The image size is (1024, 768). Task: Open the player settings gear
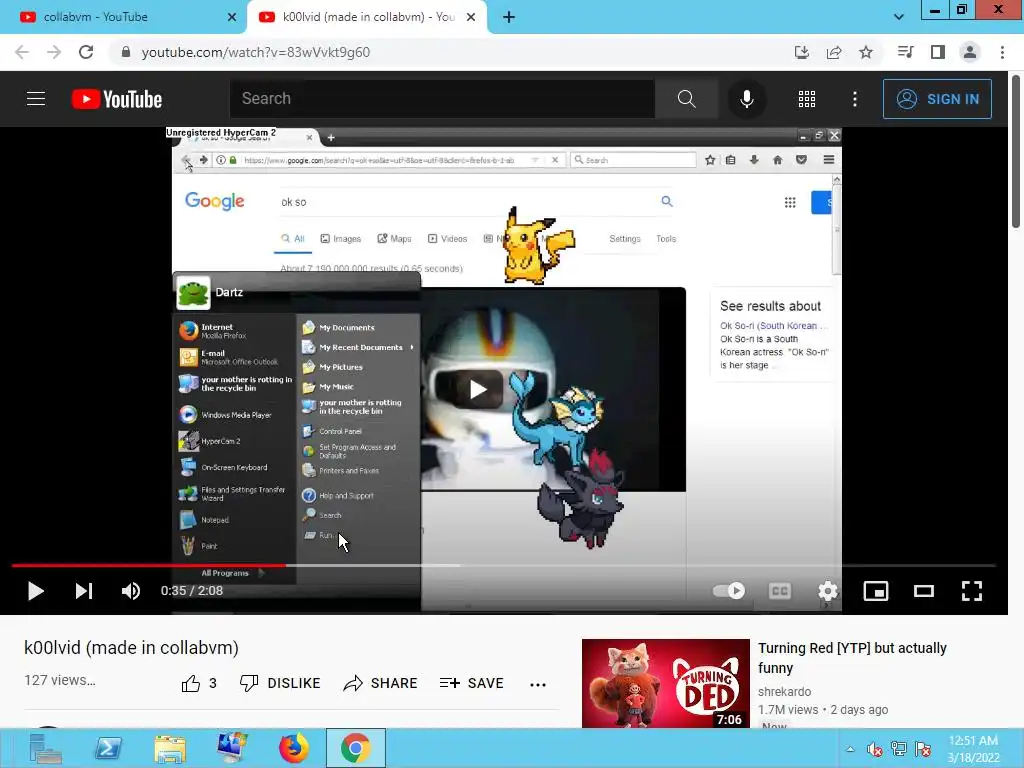827,591
